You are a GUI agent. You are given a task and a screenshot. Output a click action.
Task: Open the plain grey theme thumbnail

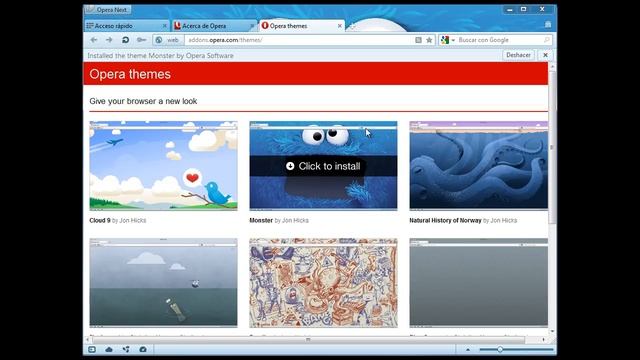479,283
